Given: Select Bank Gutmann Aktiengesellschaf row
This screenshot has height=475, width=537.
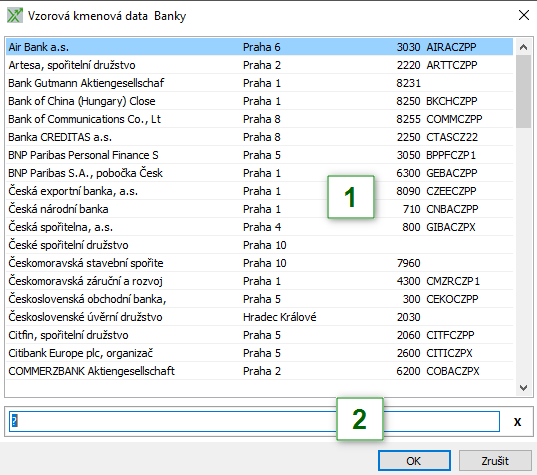Looking at the screenshot, I should tap(259, 83).
